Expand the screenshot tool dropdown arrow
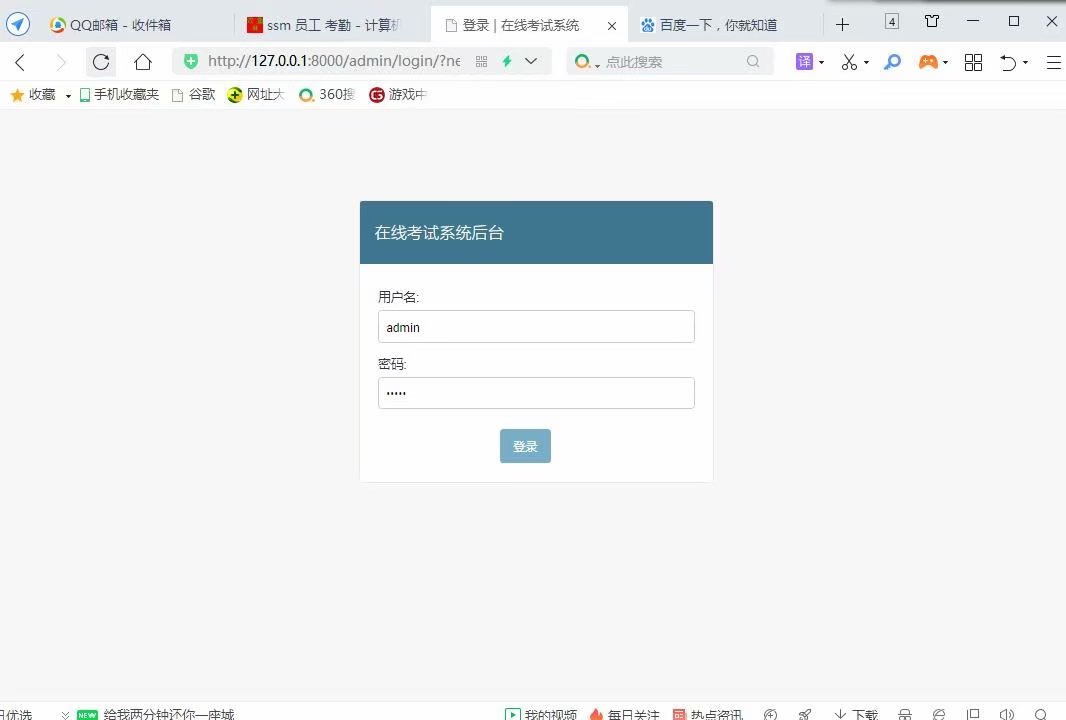The height and width of the screenshot is (720, 1066). click(x=866, y=63)
